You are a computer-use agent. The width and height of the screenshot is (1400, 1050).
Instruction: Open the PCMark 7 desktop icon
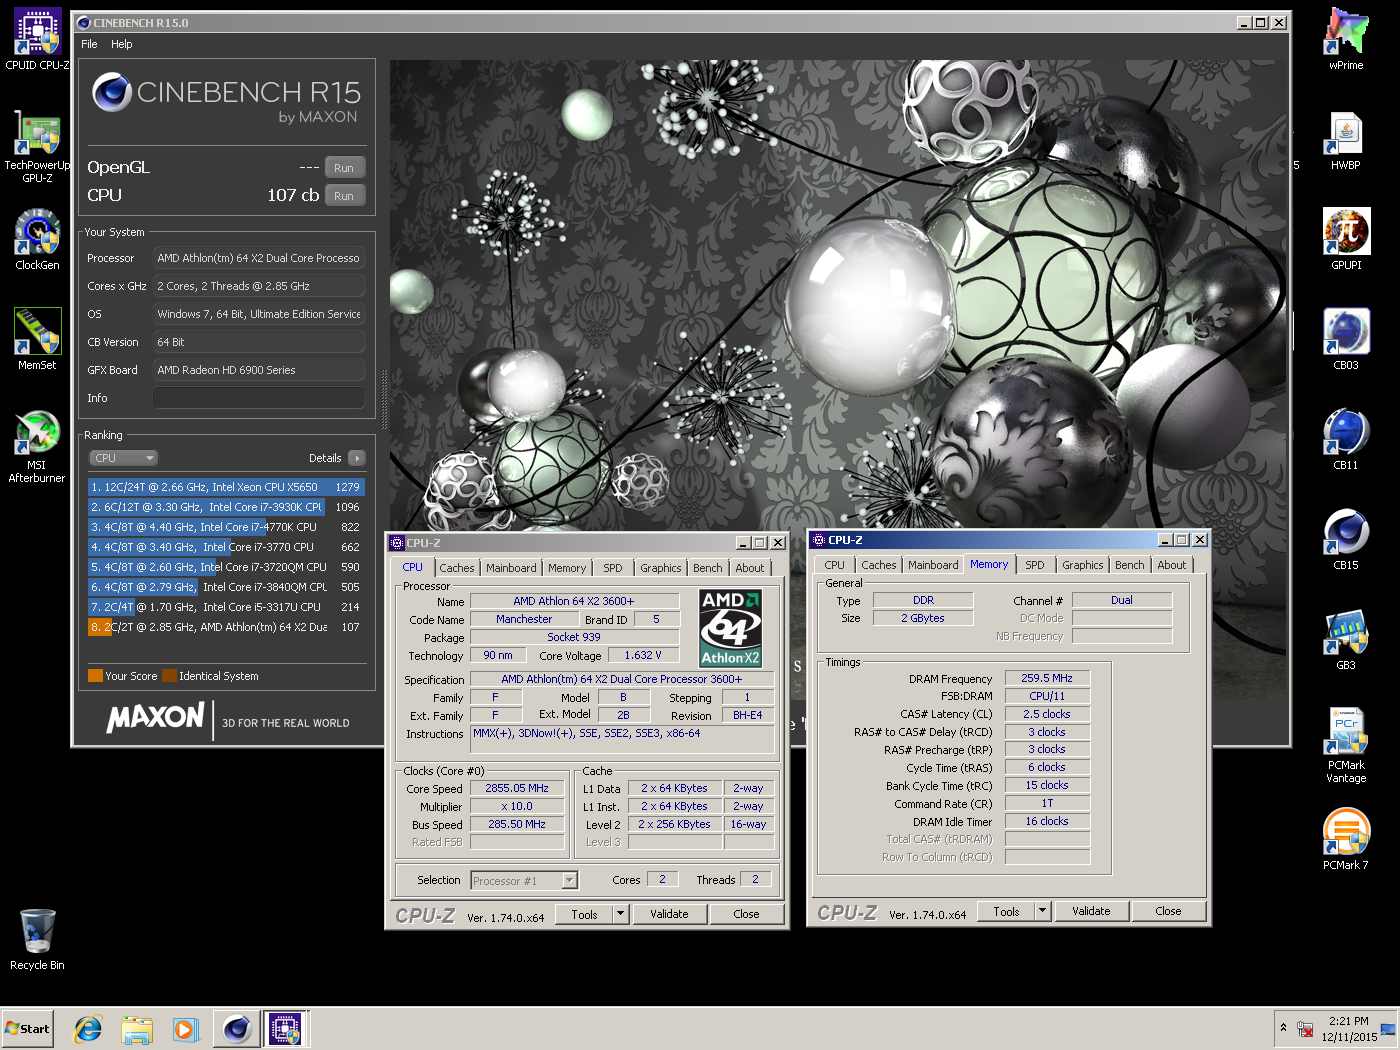pos(1346,839)
